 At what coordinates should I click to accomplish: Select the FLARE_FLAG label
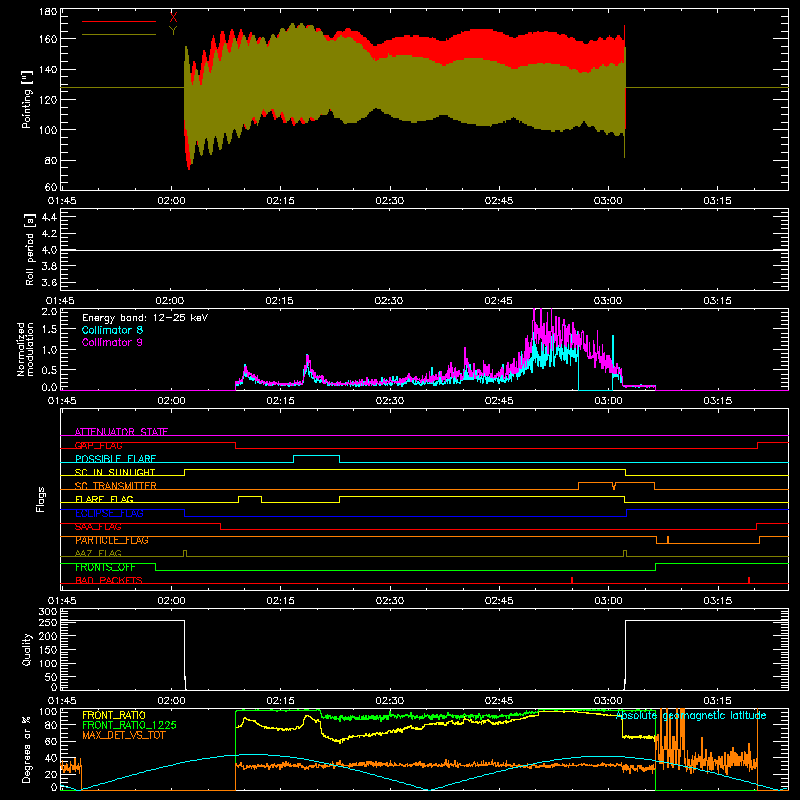pos(104,499)
